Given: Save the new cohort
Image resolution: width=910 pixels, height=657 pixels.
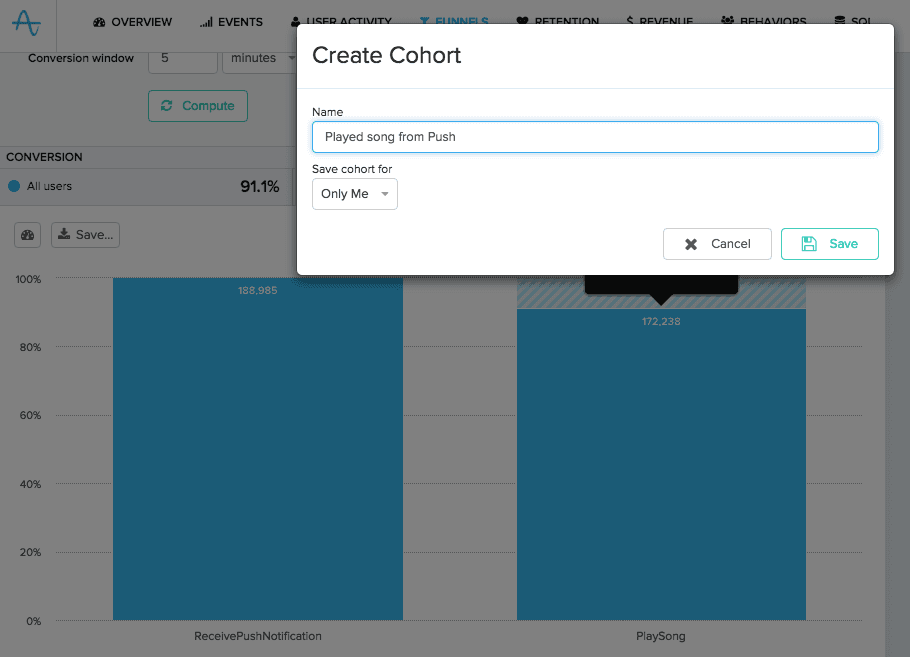Looking at the screenshot, I should pyautogui.click(x=829, y=244).
